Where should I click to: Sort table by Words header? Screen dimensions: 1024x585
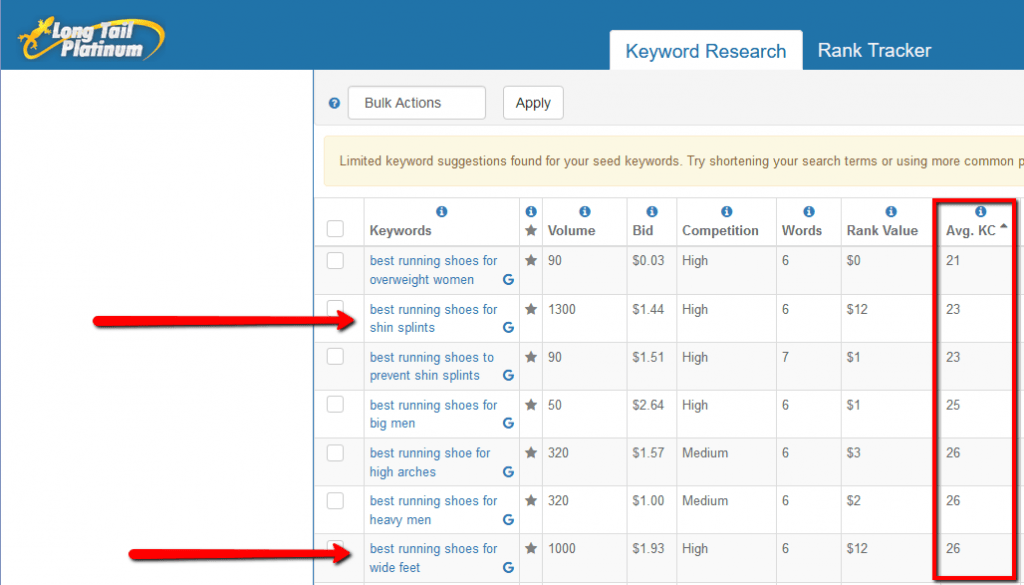802,230
